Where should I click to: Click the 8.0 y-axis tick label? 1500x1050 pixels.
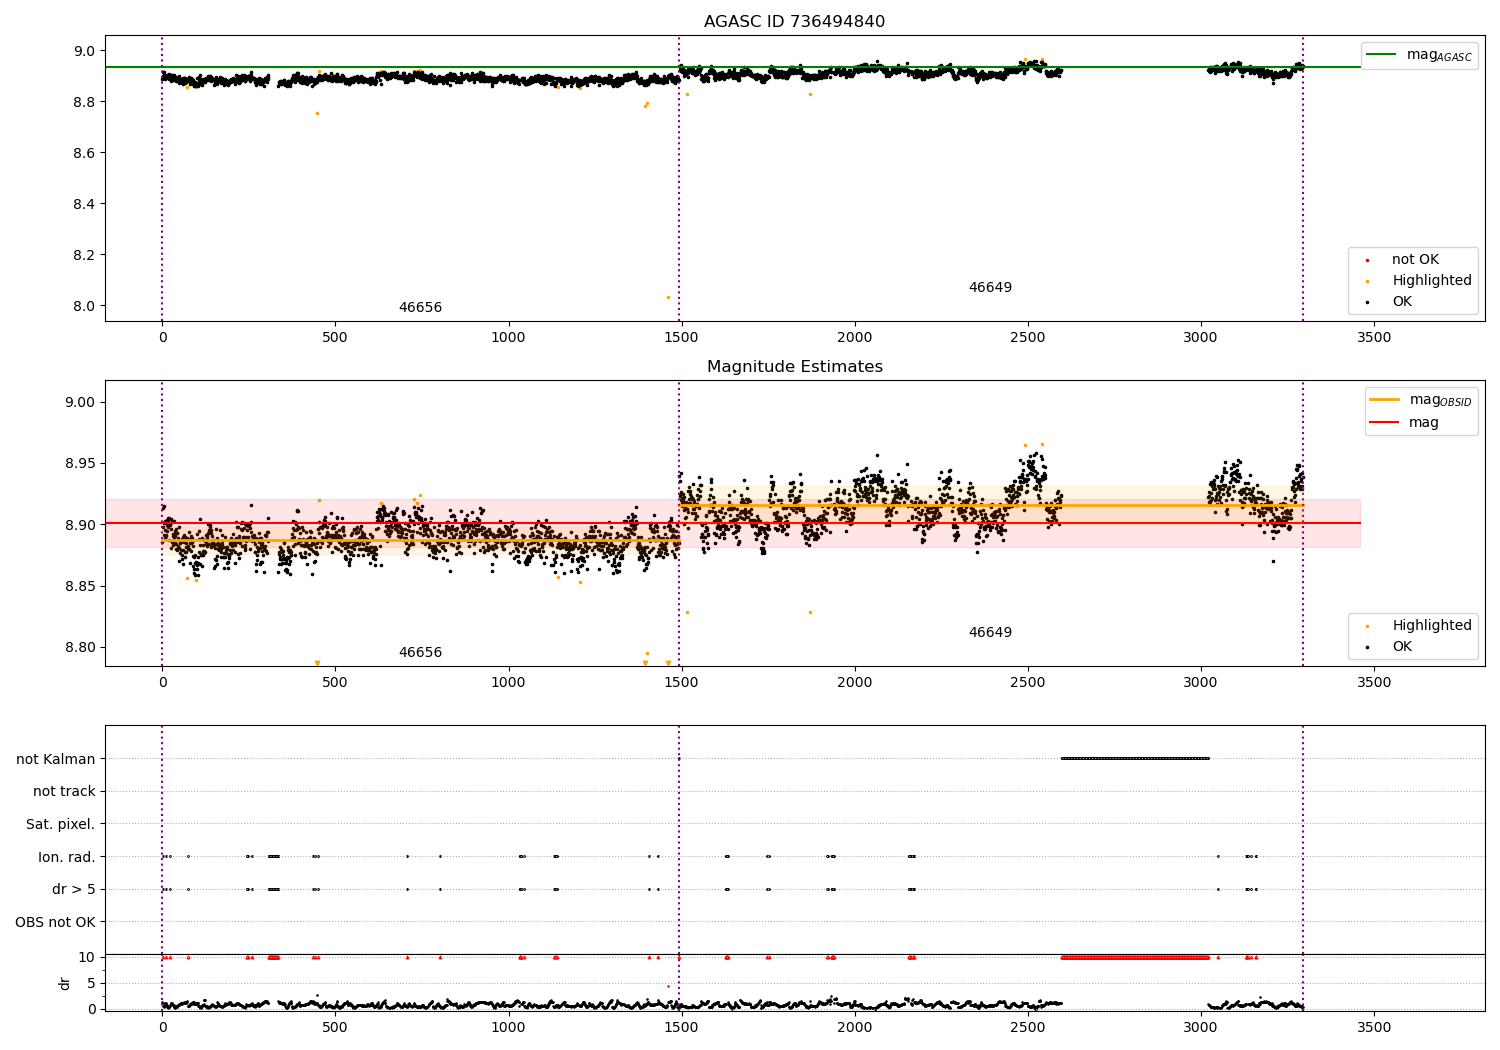coord(85,307)
